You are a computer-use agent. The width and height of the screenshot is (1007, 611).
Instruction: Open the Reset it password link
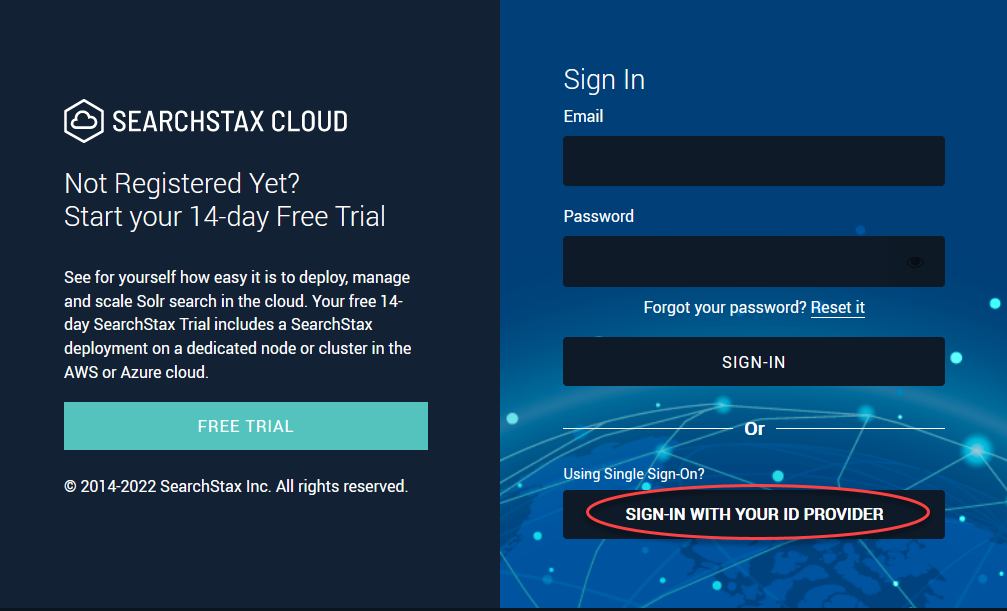(837, 308)
